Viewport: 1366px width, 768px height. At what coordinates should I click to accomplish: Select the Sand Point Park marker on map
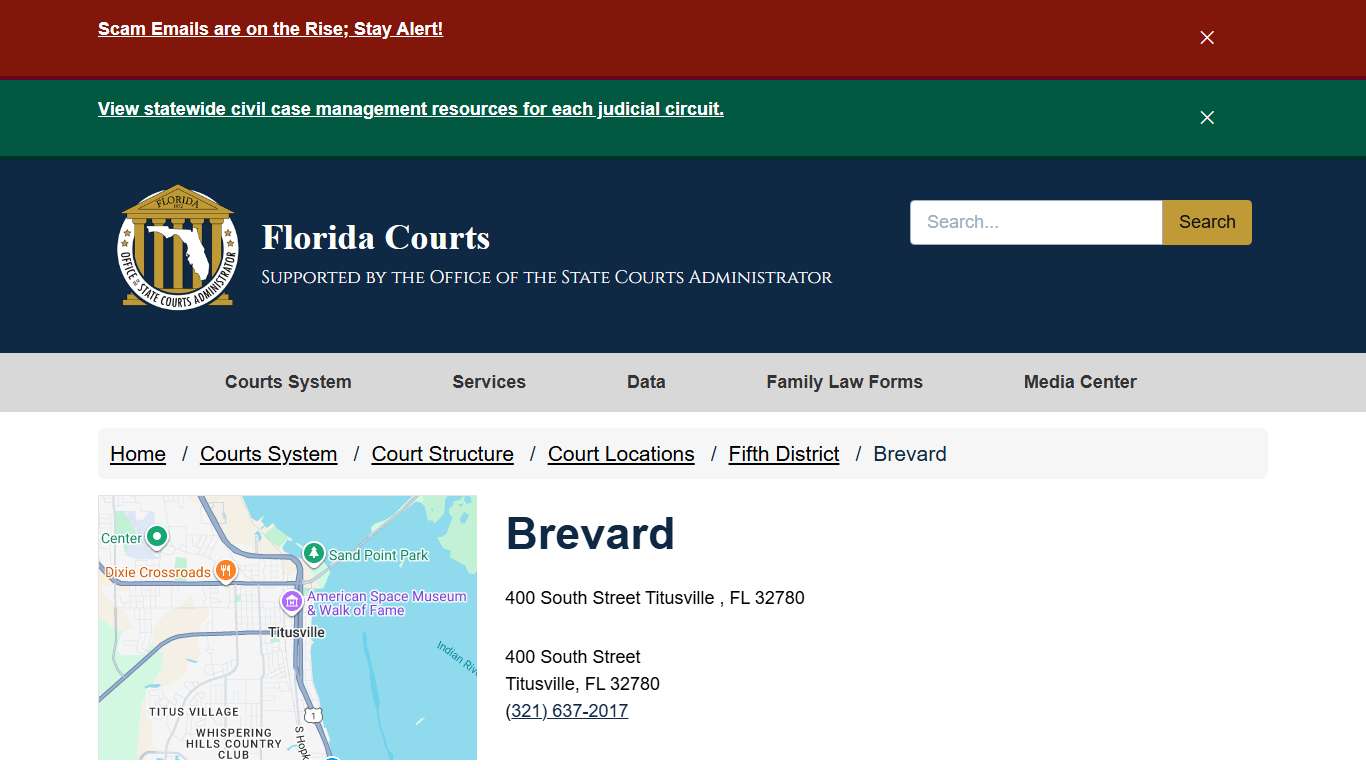pos(314,555)
